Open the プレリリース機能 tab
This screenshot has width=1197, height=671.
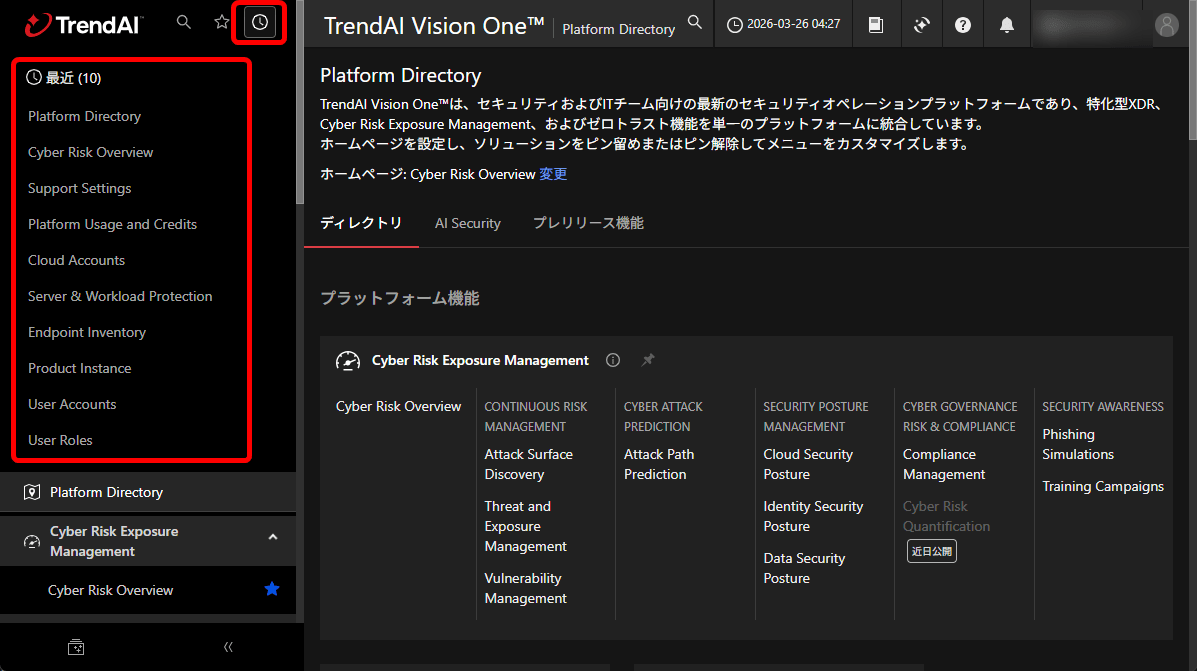tap(588, 223)
